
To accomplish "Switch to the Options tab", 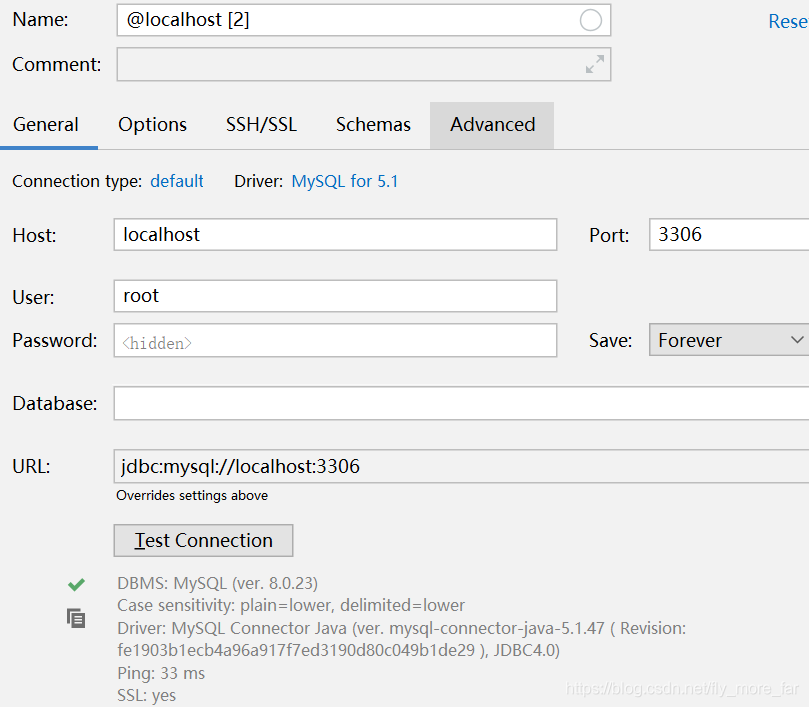I will point(152,125).
